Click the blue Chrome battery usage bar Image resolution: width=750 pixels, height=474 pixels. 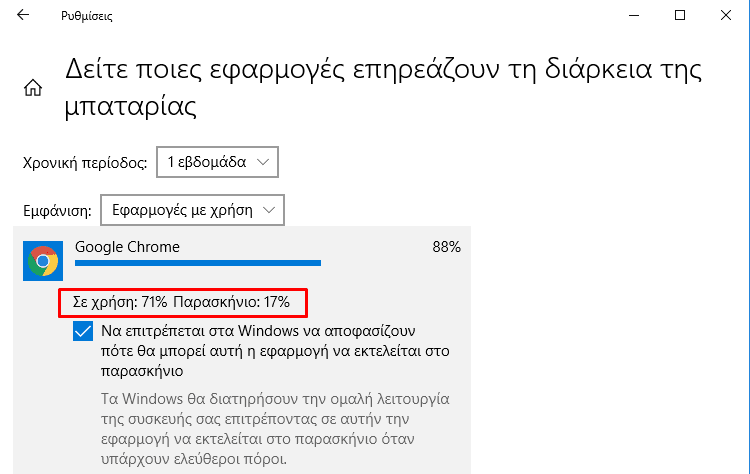(198, 264)
